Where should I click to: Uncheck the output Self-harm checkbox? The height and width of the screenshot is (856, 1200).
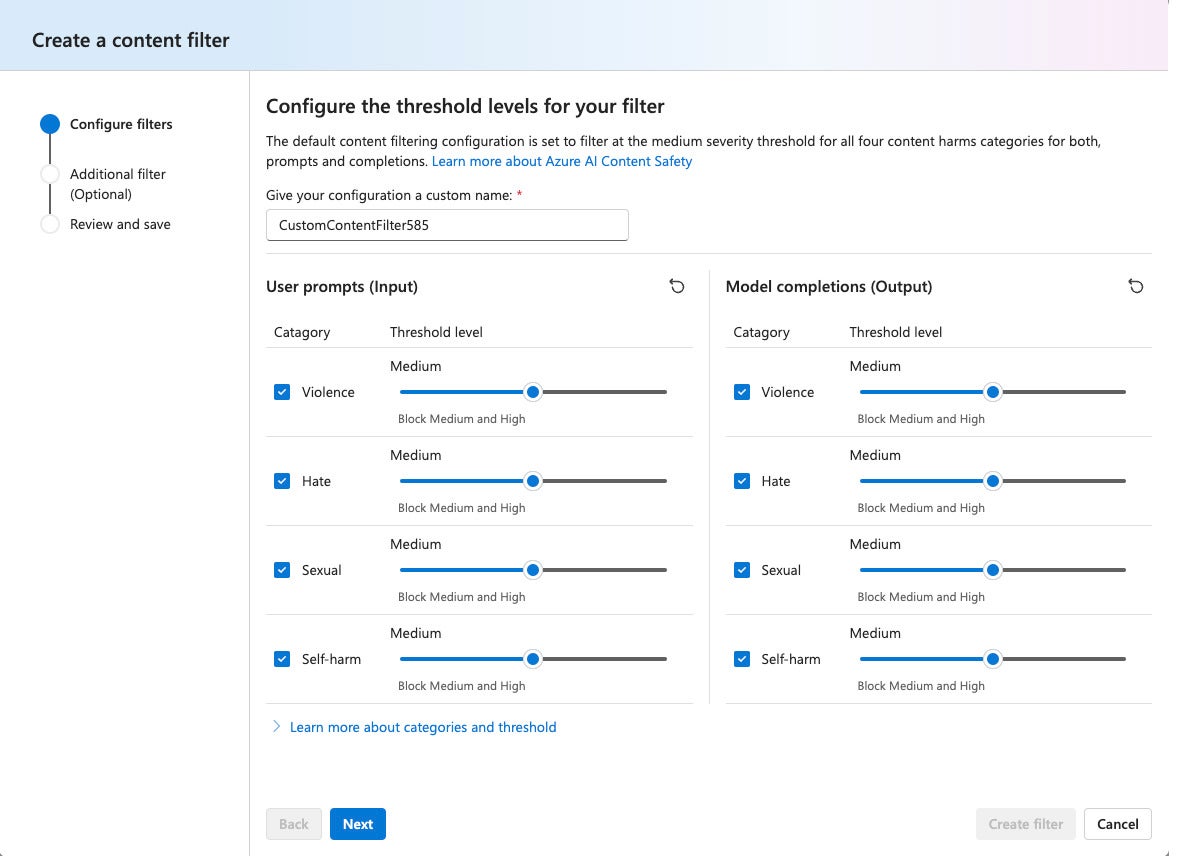click(742, 659)
